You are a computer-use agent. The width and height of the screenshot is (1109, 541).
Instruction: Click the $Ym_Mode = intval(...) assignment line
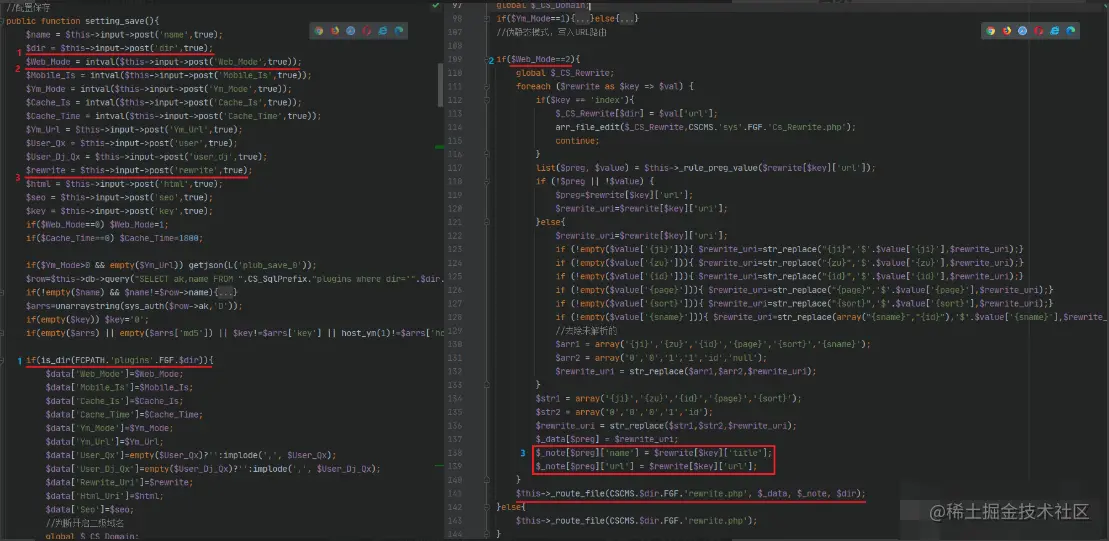tap(158, 89)
